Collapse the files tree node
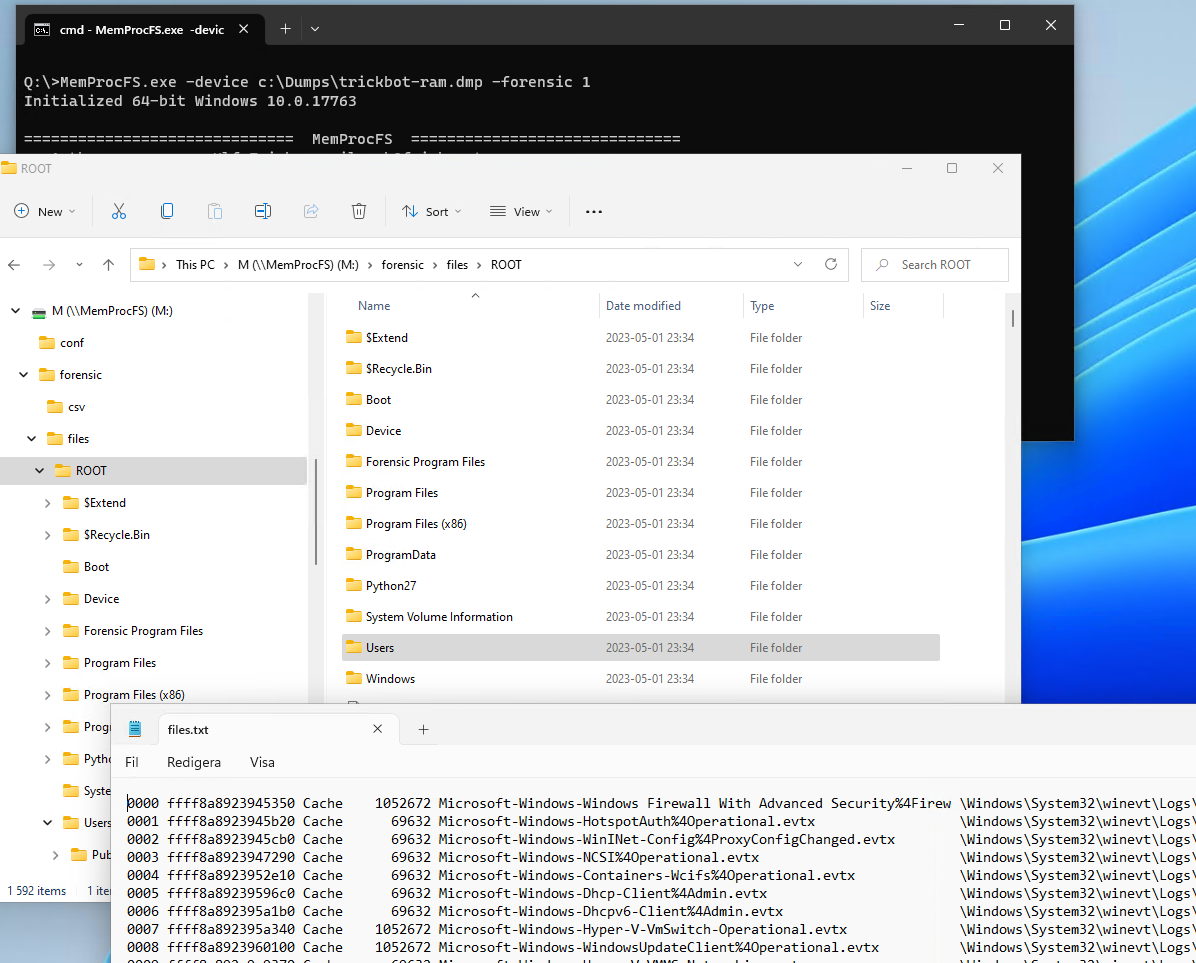Image resolution: width=1196 pixels, height=963 pixels. coord(31,438)
